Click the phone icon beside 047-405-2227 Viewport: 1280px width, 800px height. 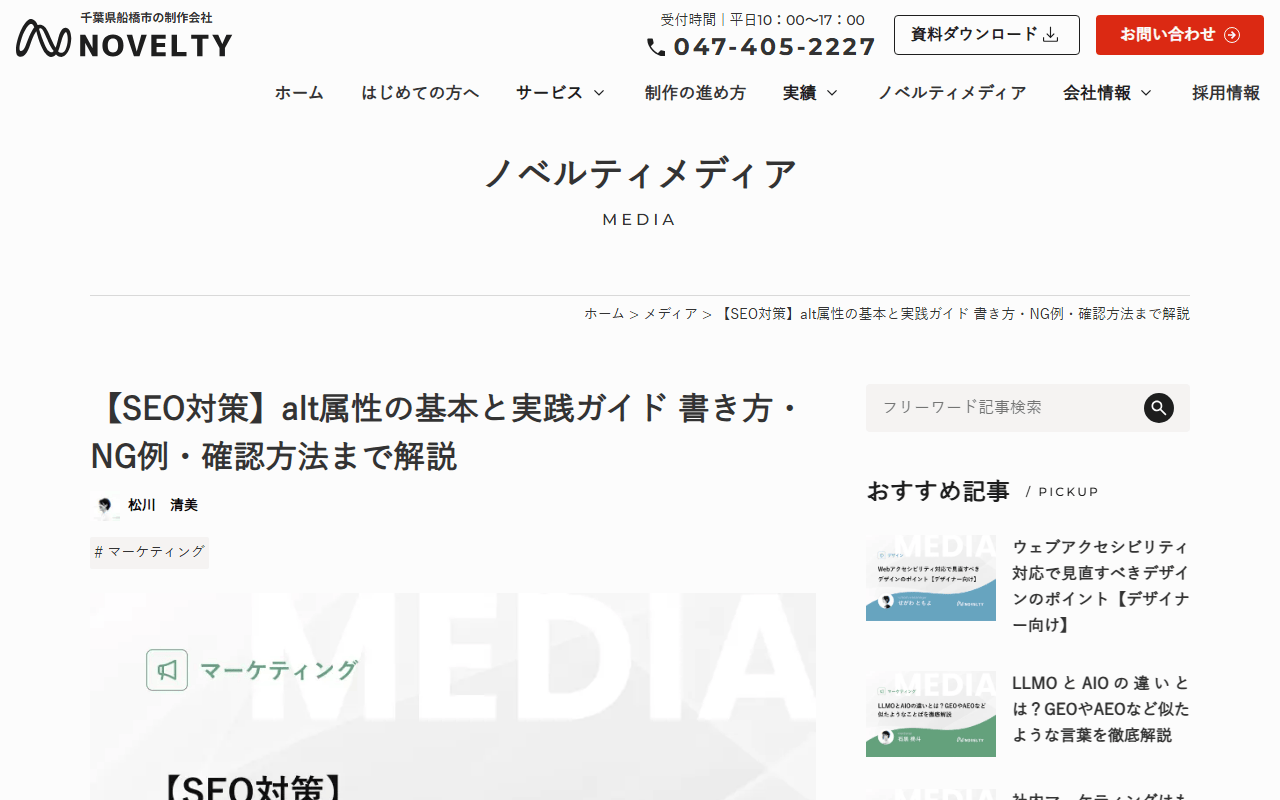click(x=656, y=47)
